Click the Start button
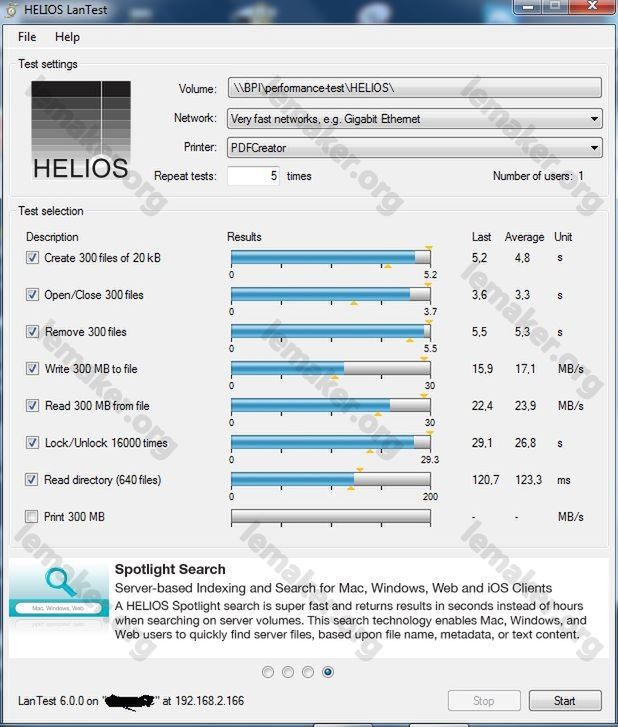This screenshot has height=727, width=618. point(565,701)
